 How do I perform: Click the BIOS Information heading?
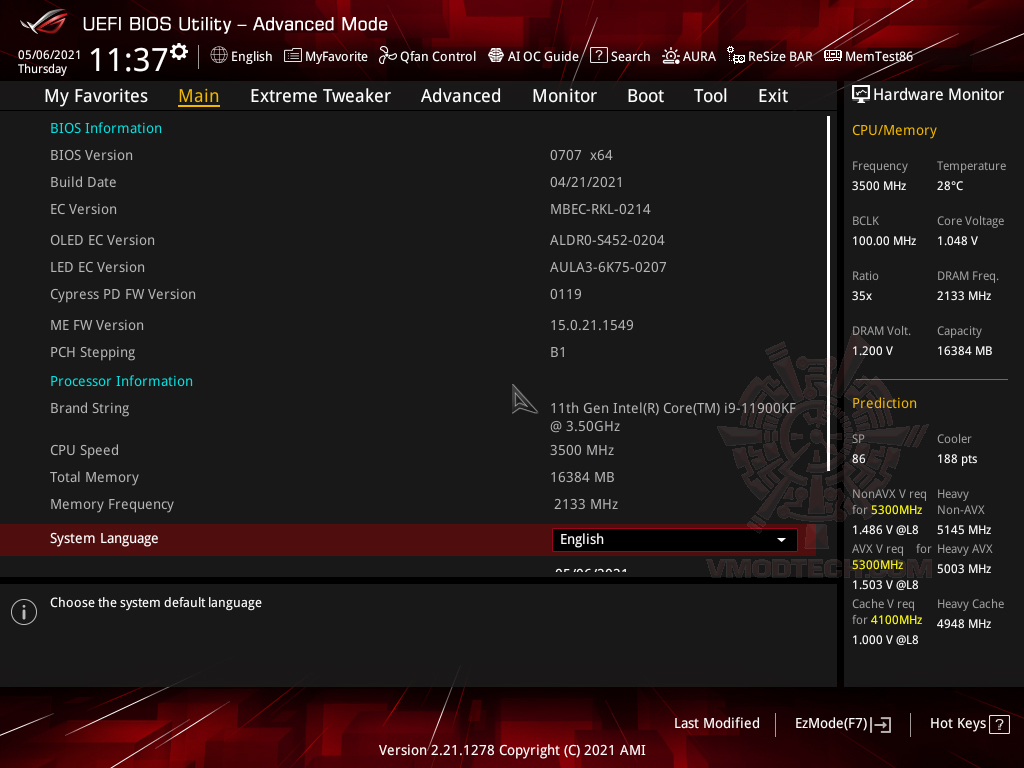(106, 128)
